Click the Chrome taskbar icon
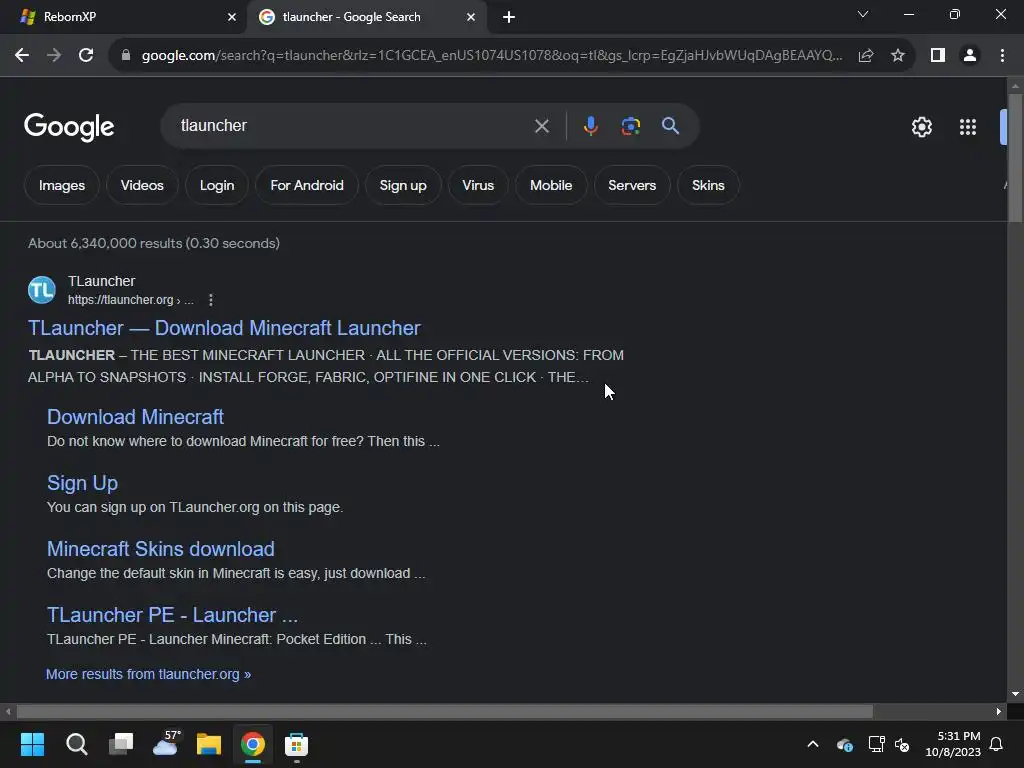 (253, 744)
